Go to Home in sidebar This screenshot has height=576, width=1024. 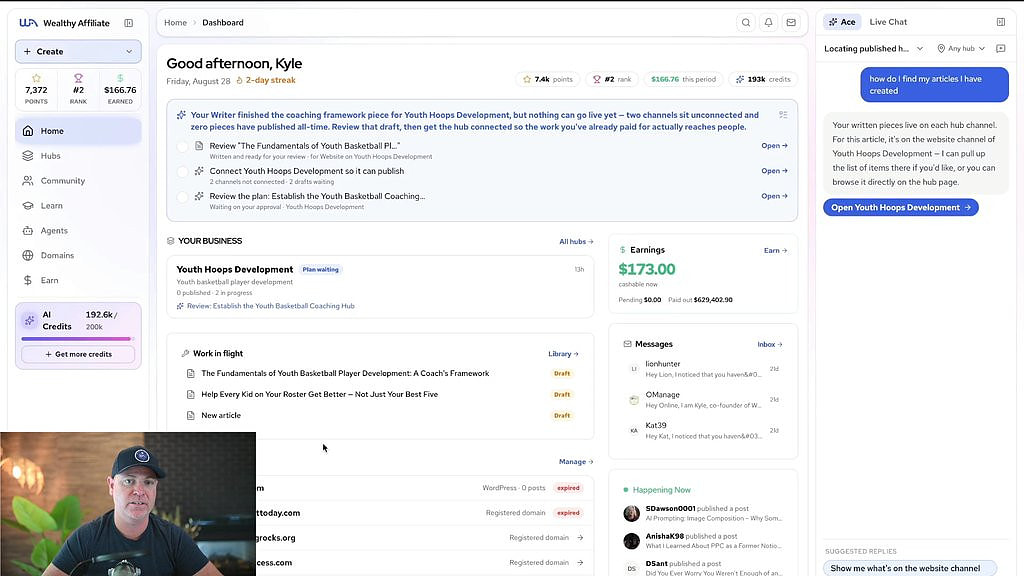[78, 131]
